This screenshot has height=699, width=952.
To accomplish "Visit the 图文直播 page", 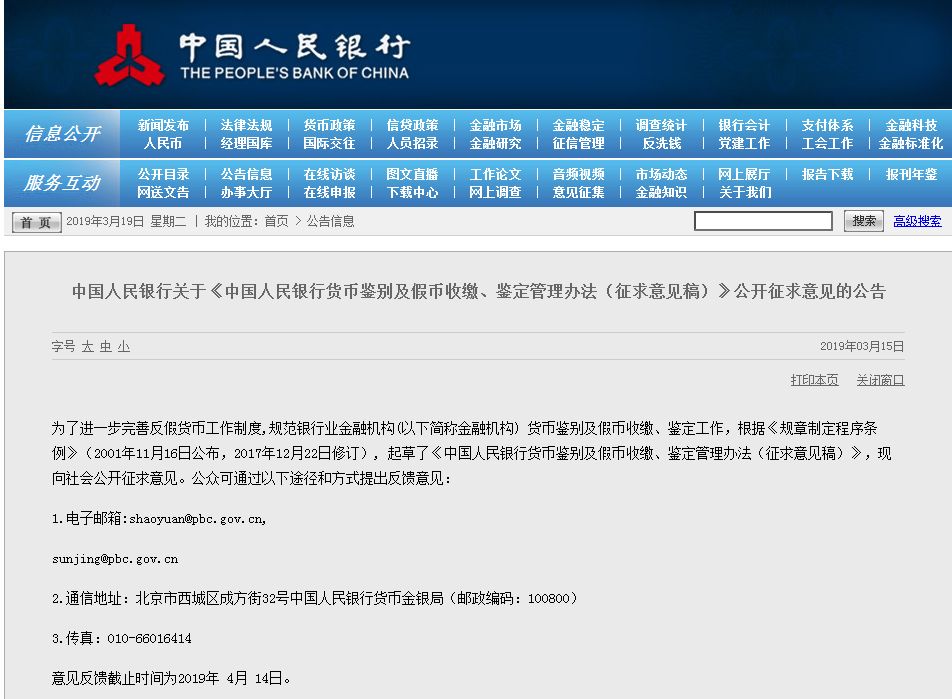I will (x=412, y=174).
